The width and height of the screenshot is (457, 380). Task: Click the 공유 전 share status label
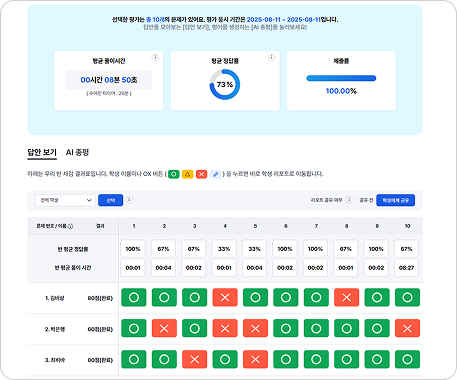point(366,200)
